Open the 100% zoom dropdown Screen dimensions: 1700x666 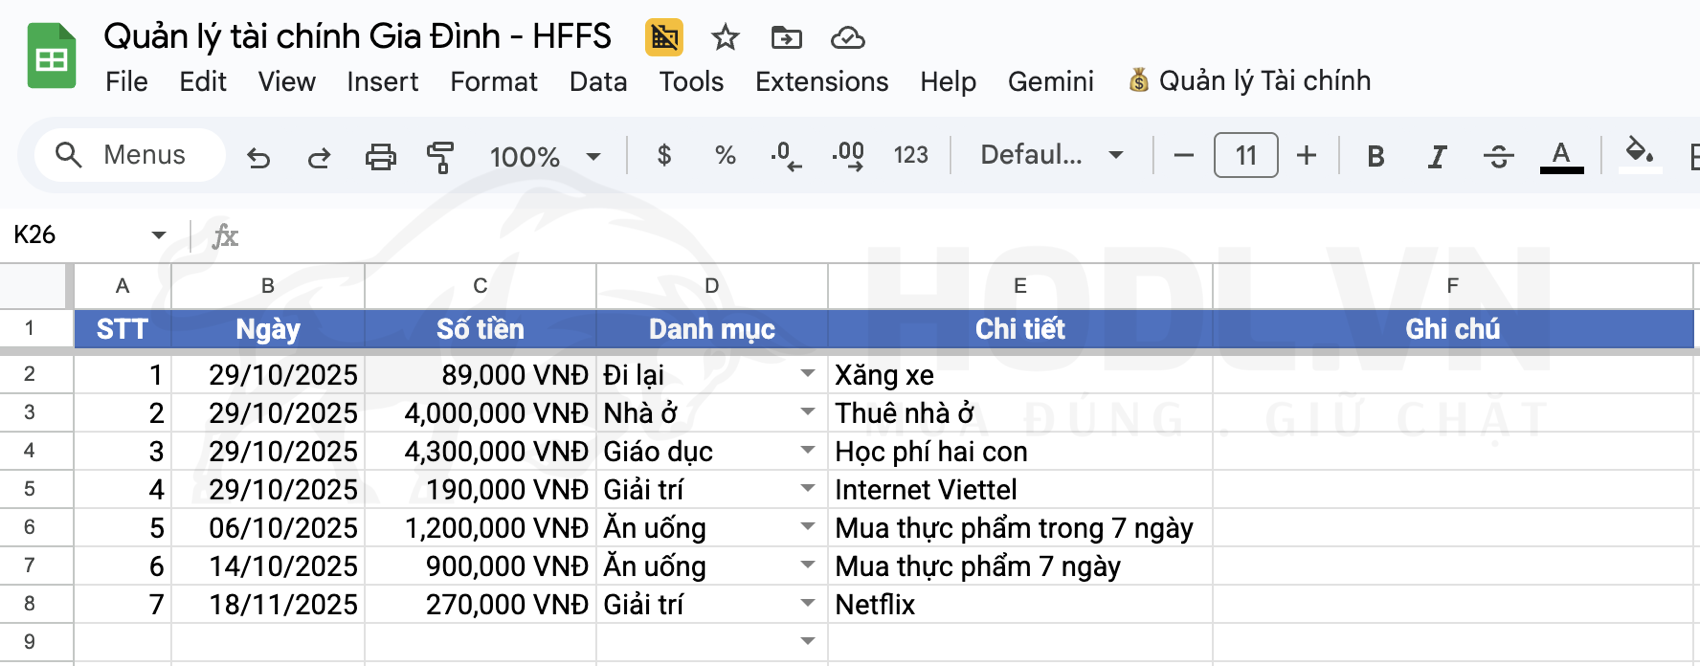tap(544, 156)
